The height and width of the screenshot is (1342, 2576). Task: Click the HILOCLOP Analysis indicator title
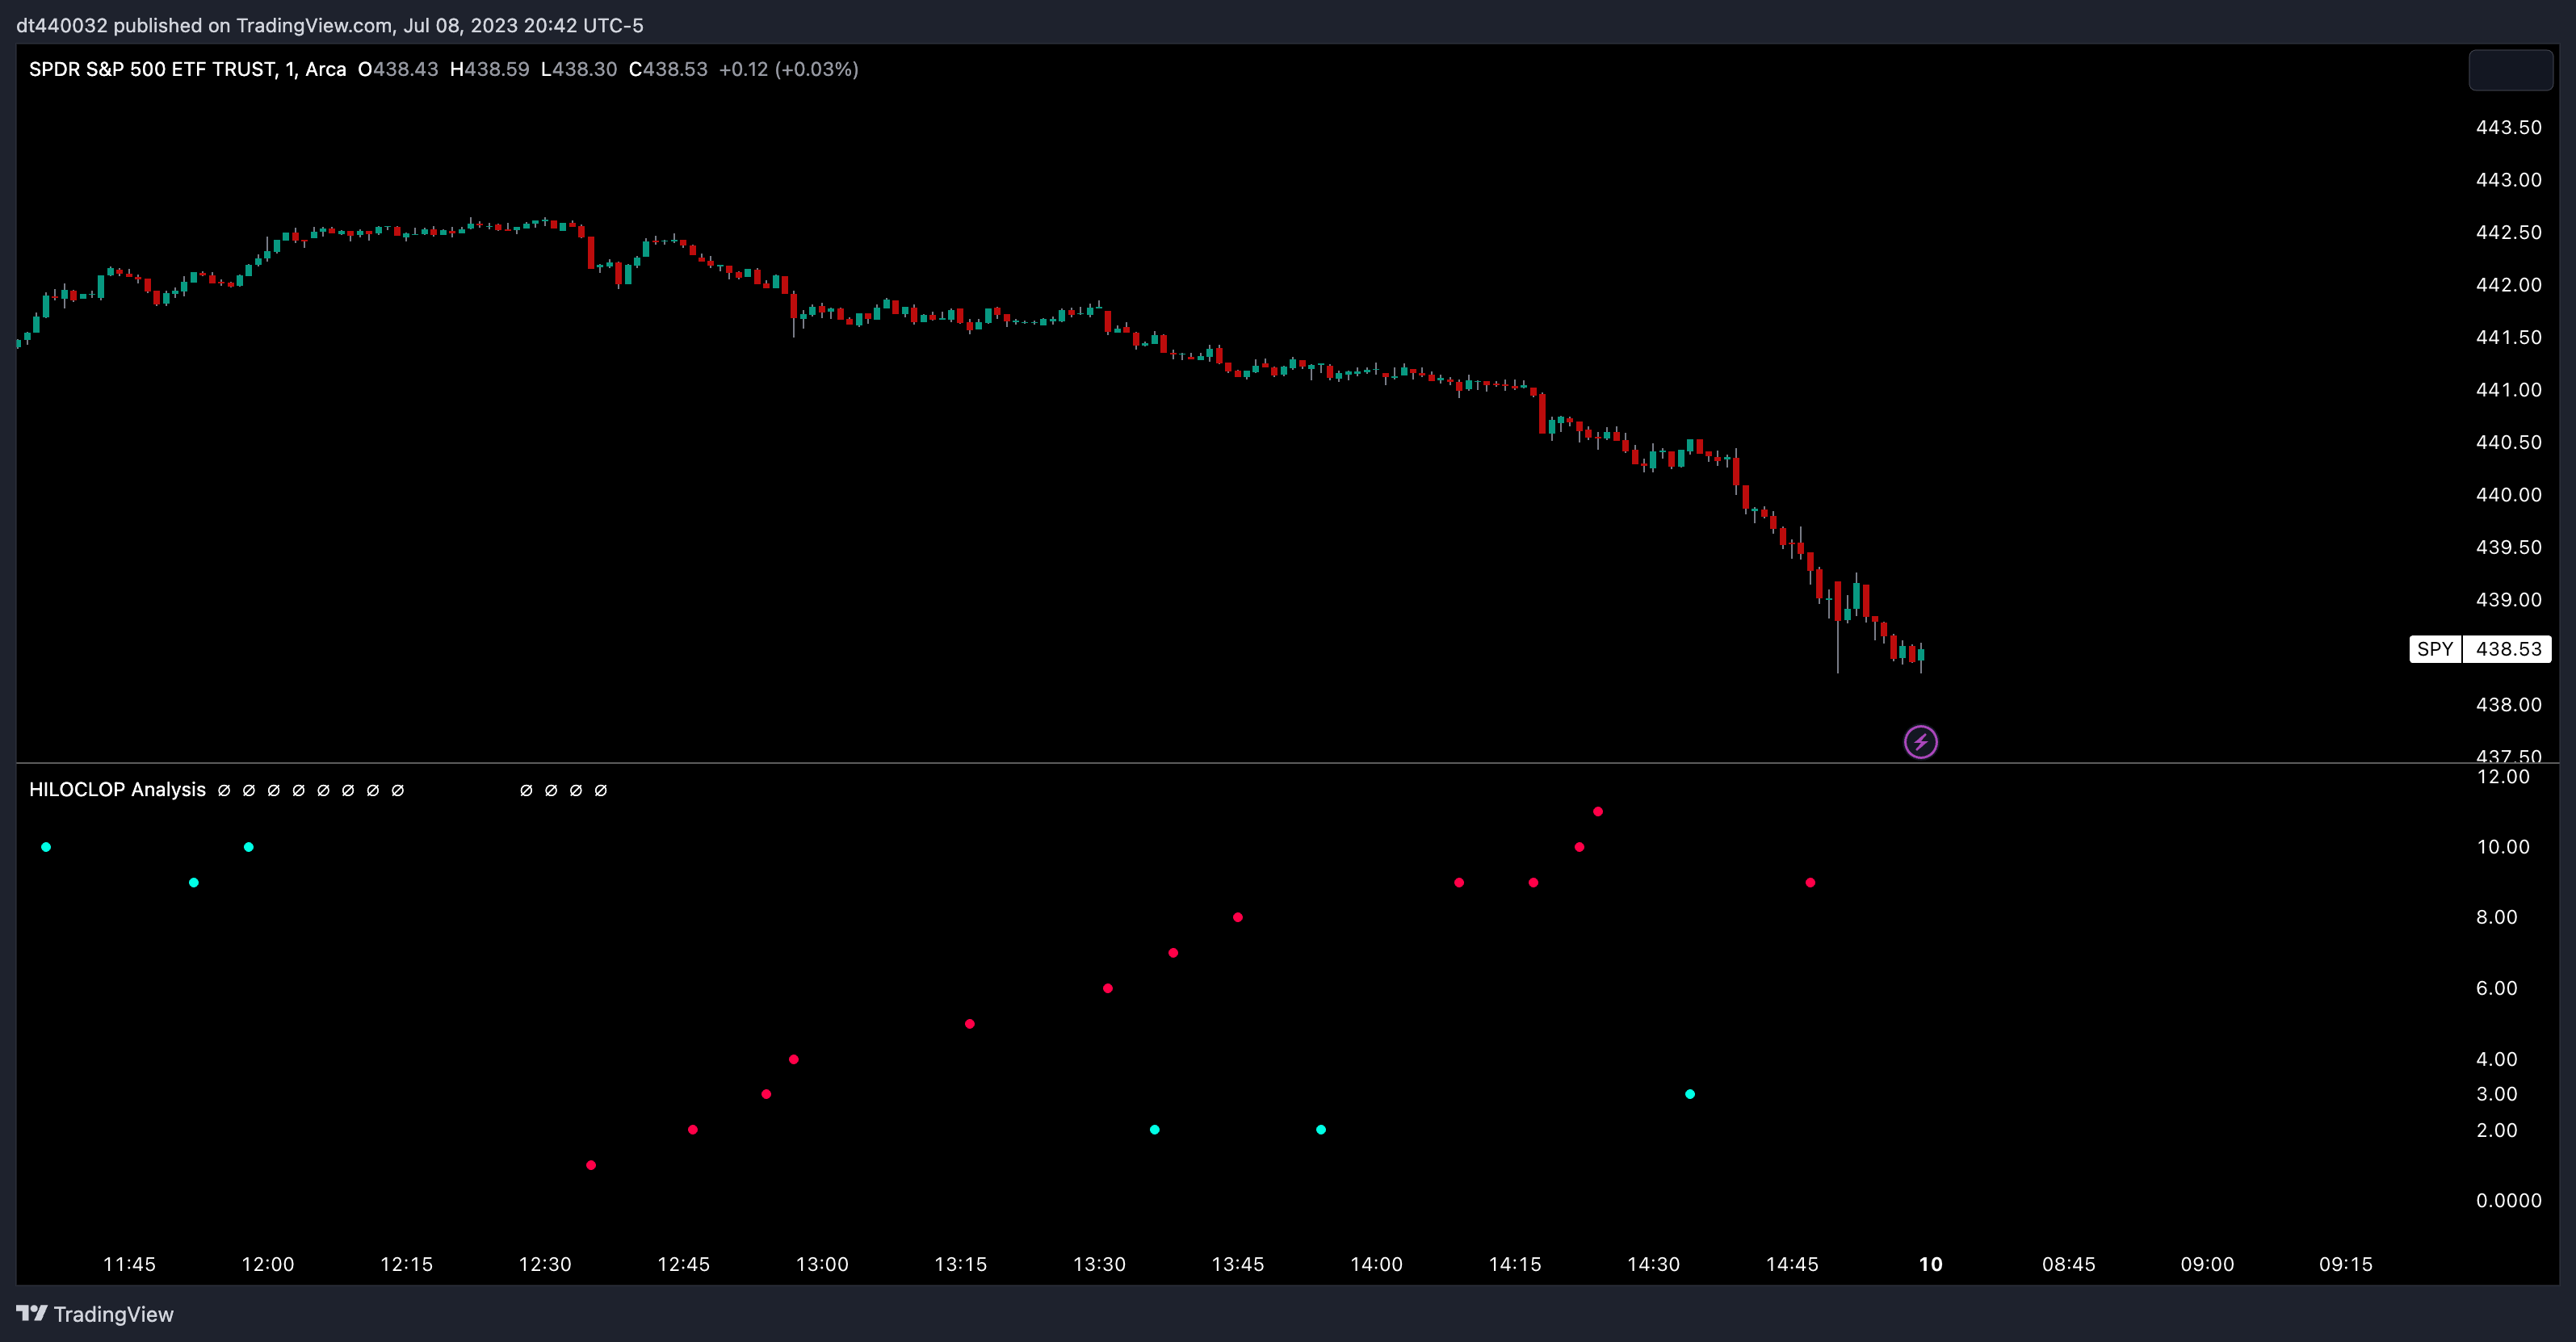click(x=117, y=789)
